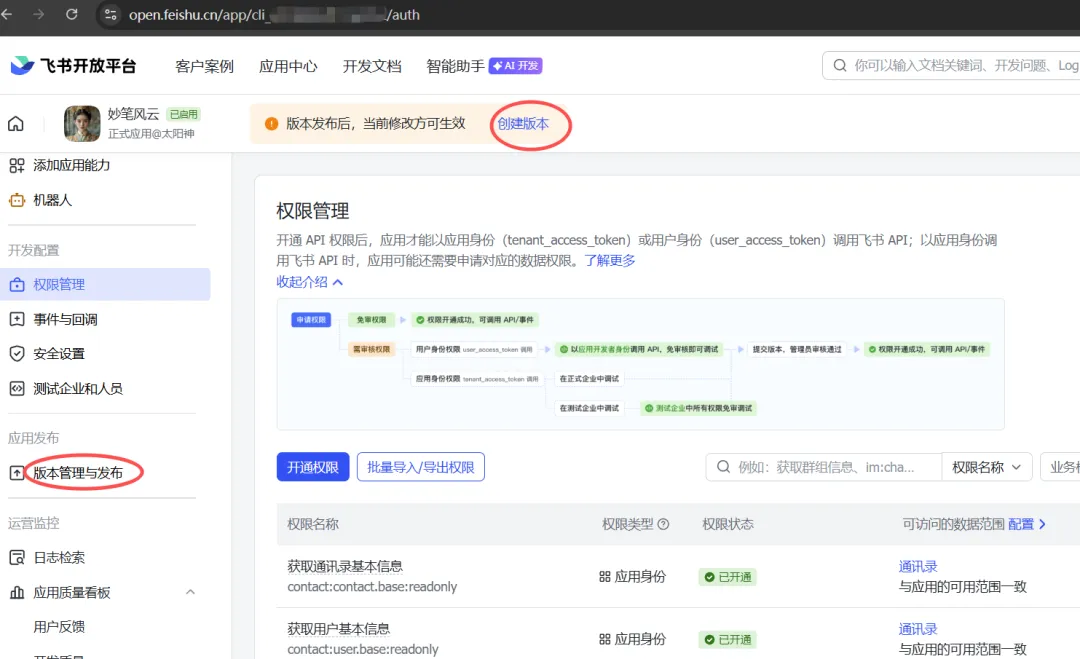Click the browser back arrow
Image resolution: width=1080 pixels, height=659 pixels.
point(7,14)
